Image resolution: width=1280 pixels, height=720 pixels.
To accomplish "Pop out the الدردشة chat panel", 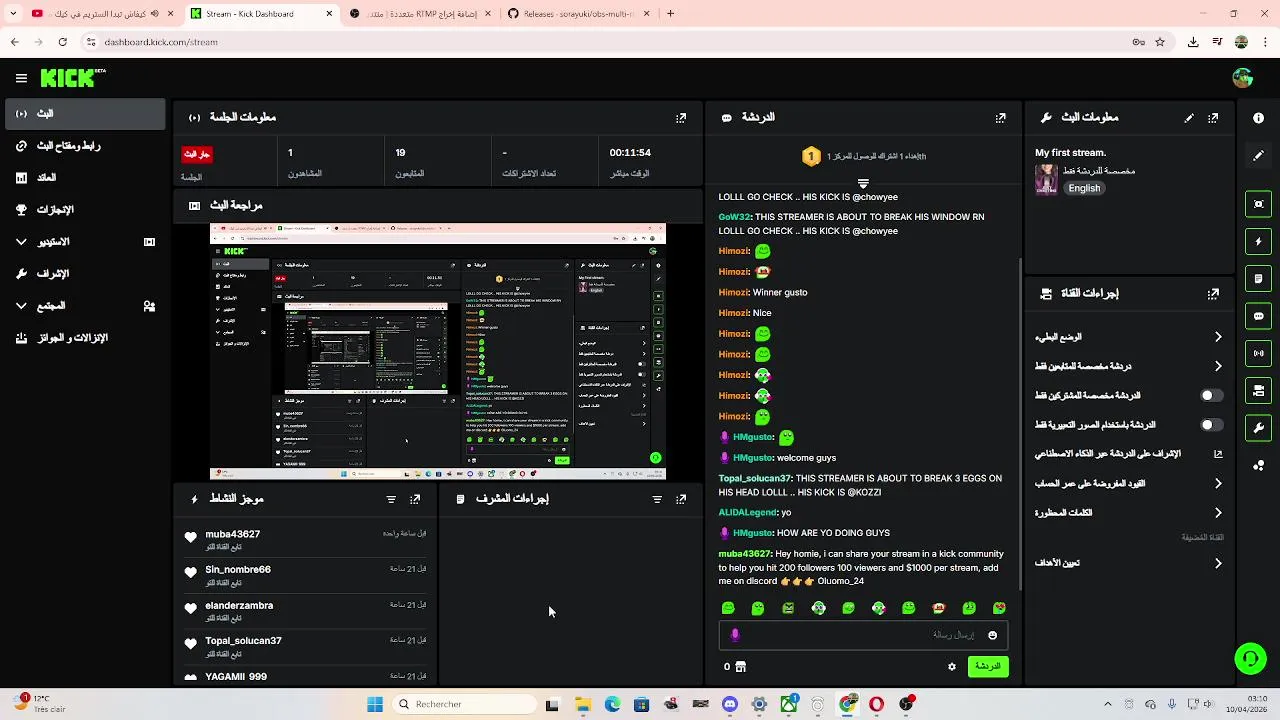I will click(x=1000, y=117).
